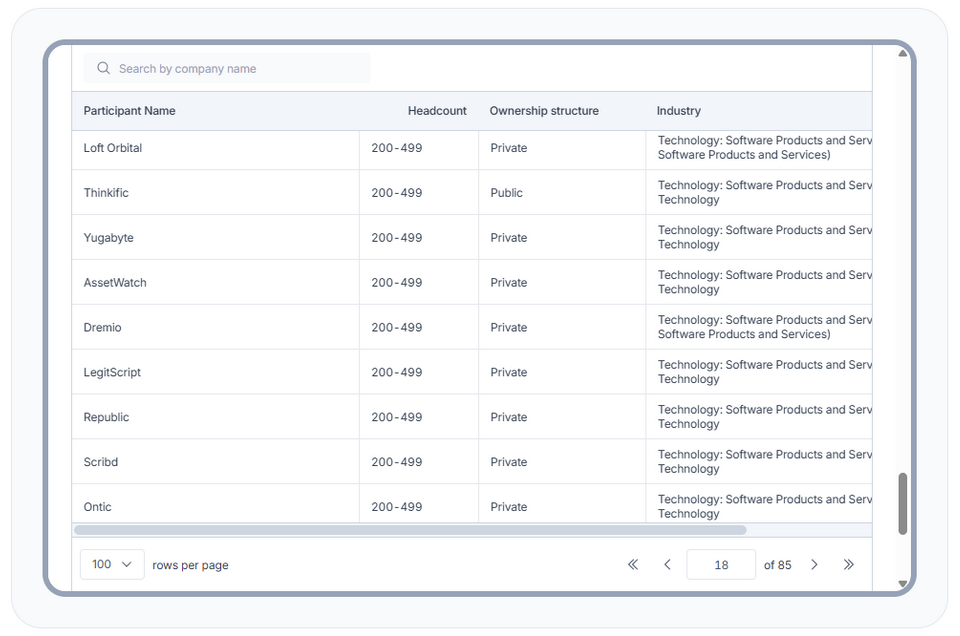
Task: Focus the search by company name field
Action: [x=238, y=69]
